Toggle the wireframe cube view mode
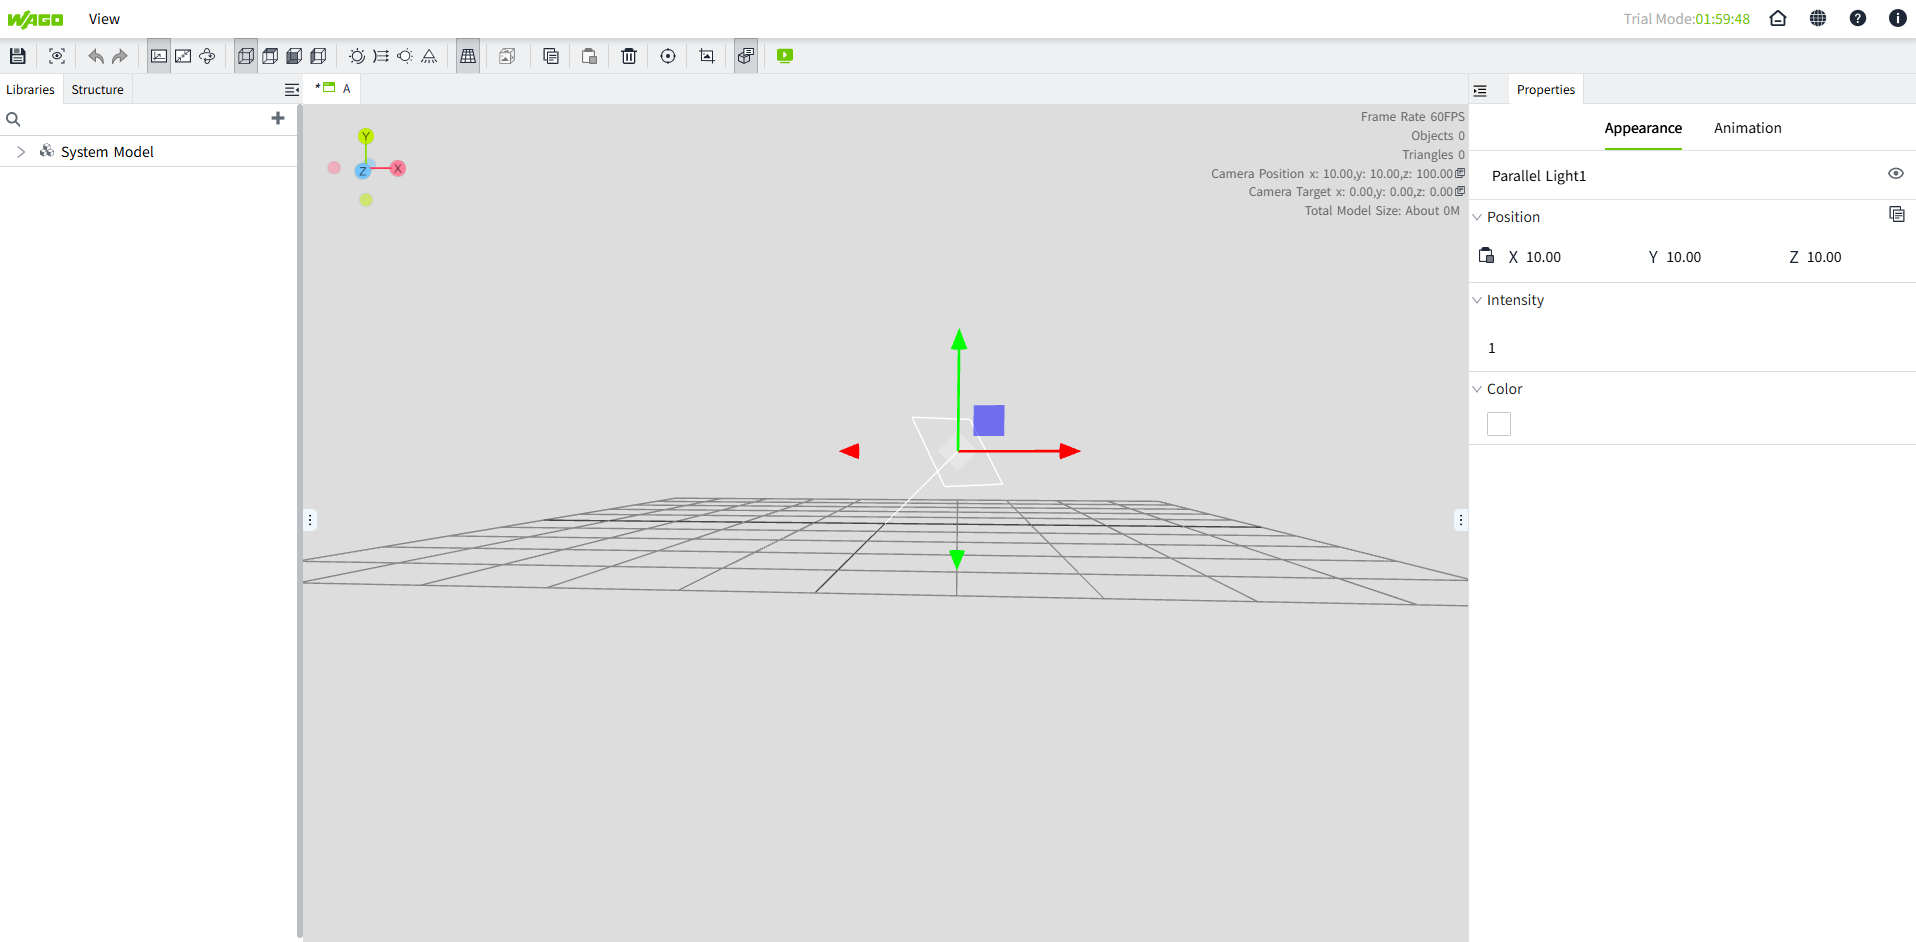 246,56
